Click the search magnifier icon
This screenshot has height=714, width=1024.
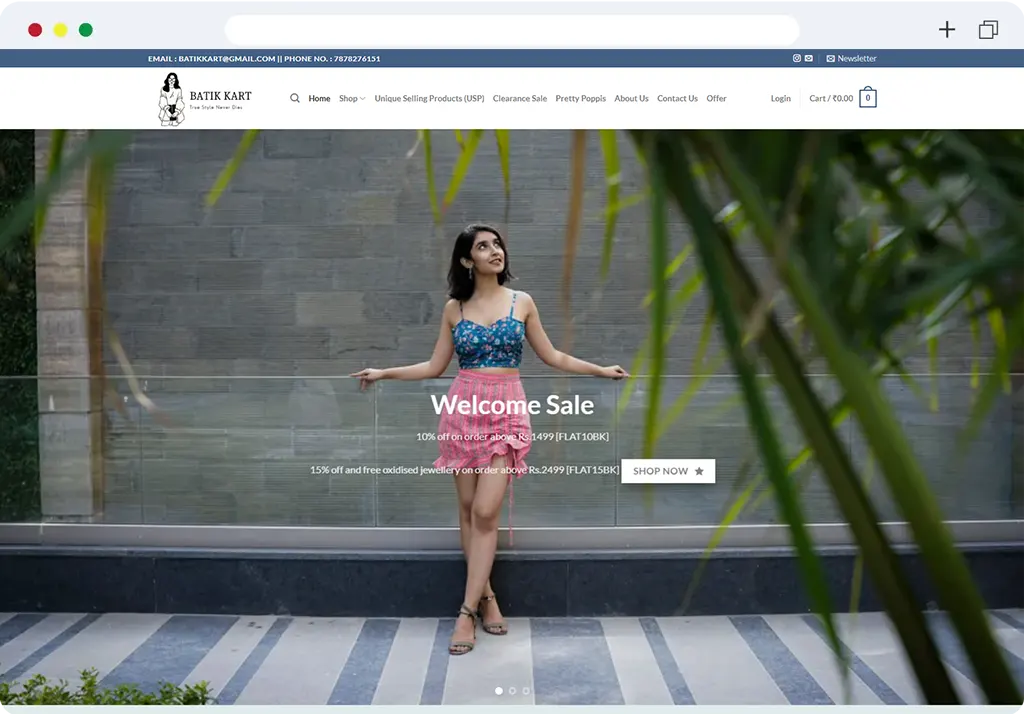[x=295, y=99]
